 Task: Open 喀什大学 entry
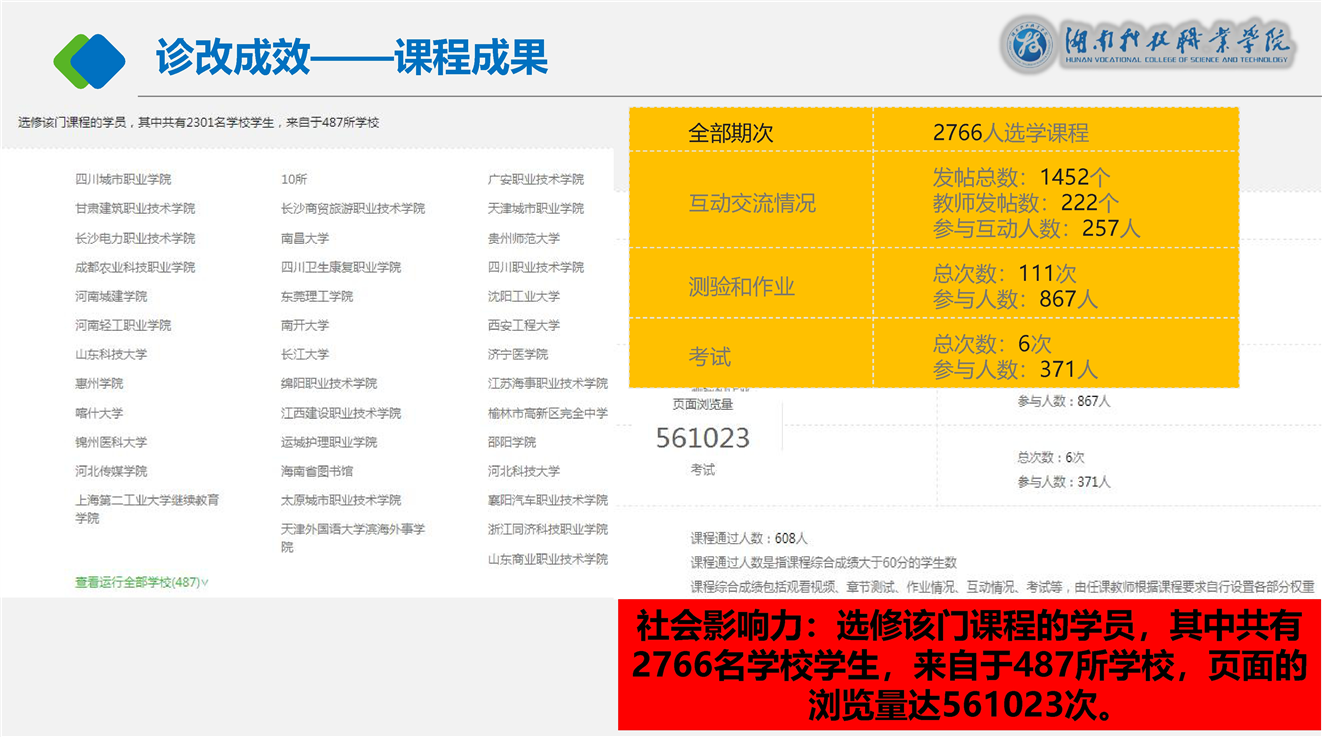99,413
